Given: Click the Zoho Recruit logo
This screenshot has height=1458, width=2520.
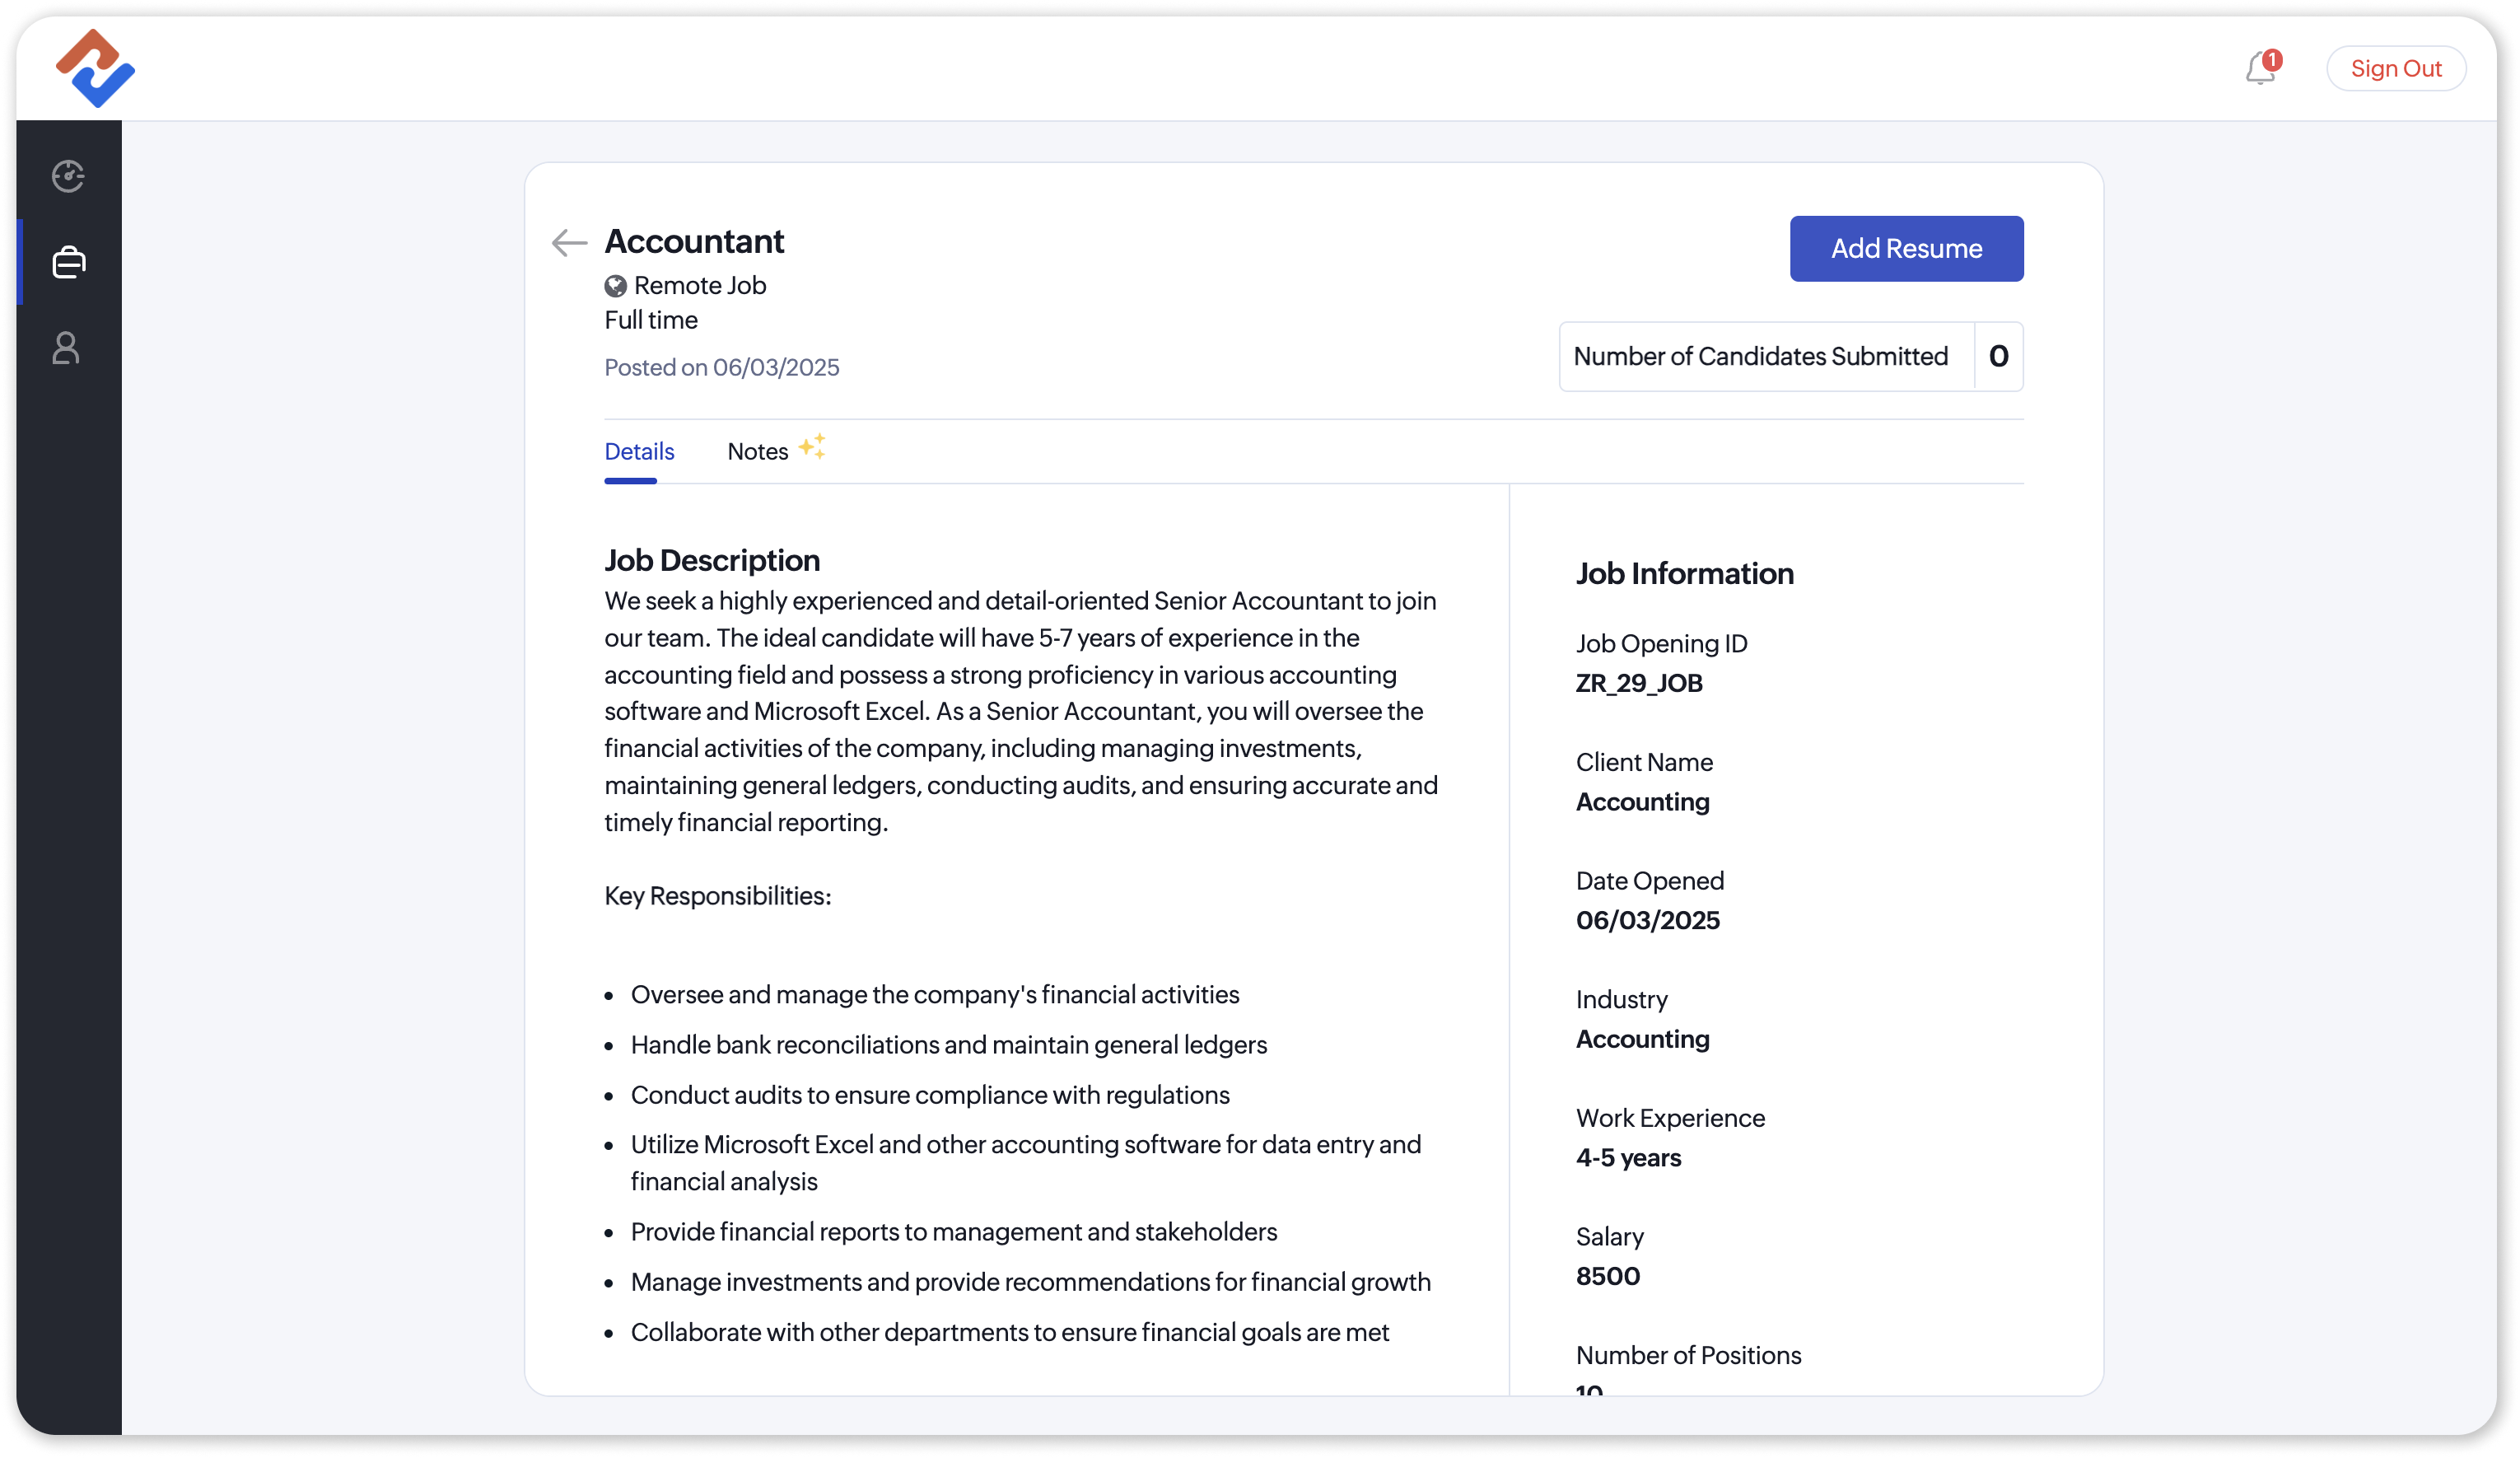Looking at the screenshot, I should point(95,68).
